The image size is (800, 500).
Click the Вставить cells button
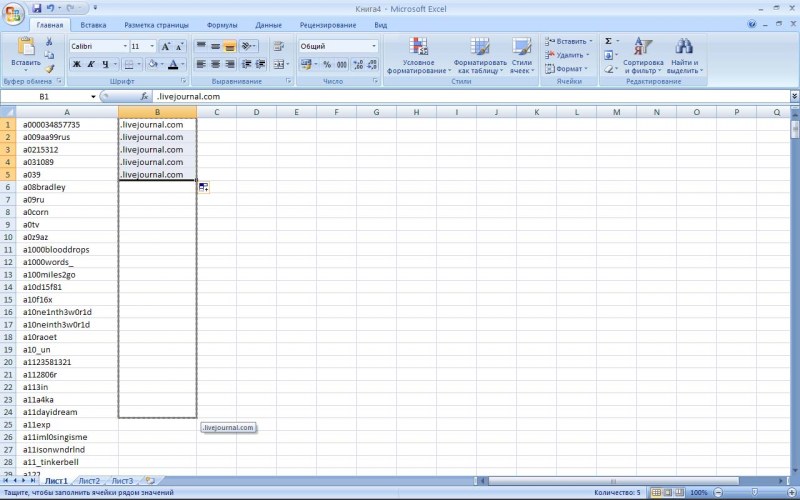569,41
